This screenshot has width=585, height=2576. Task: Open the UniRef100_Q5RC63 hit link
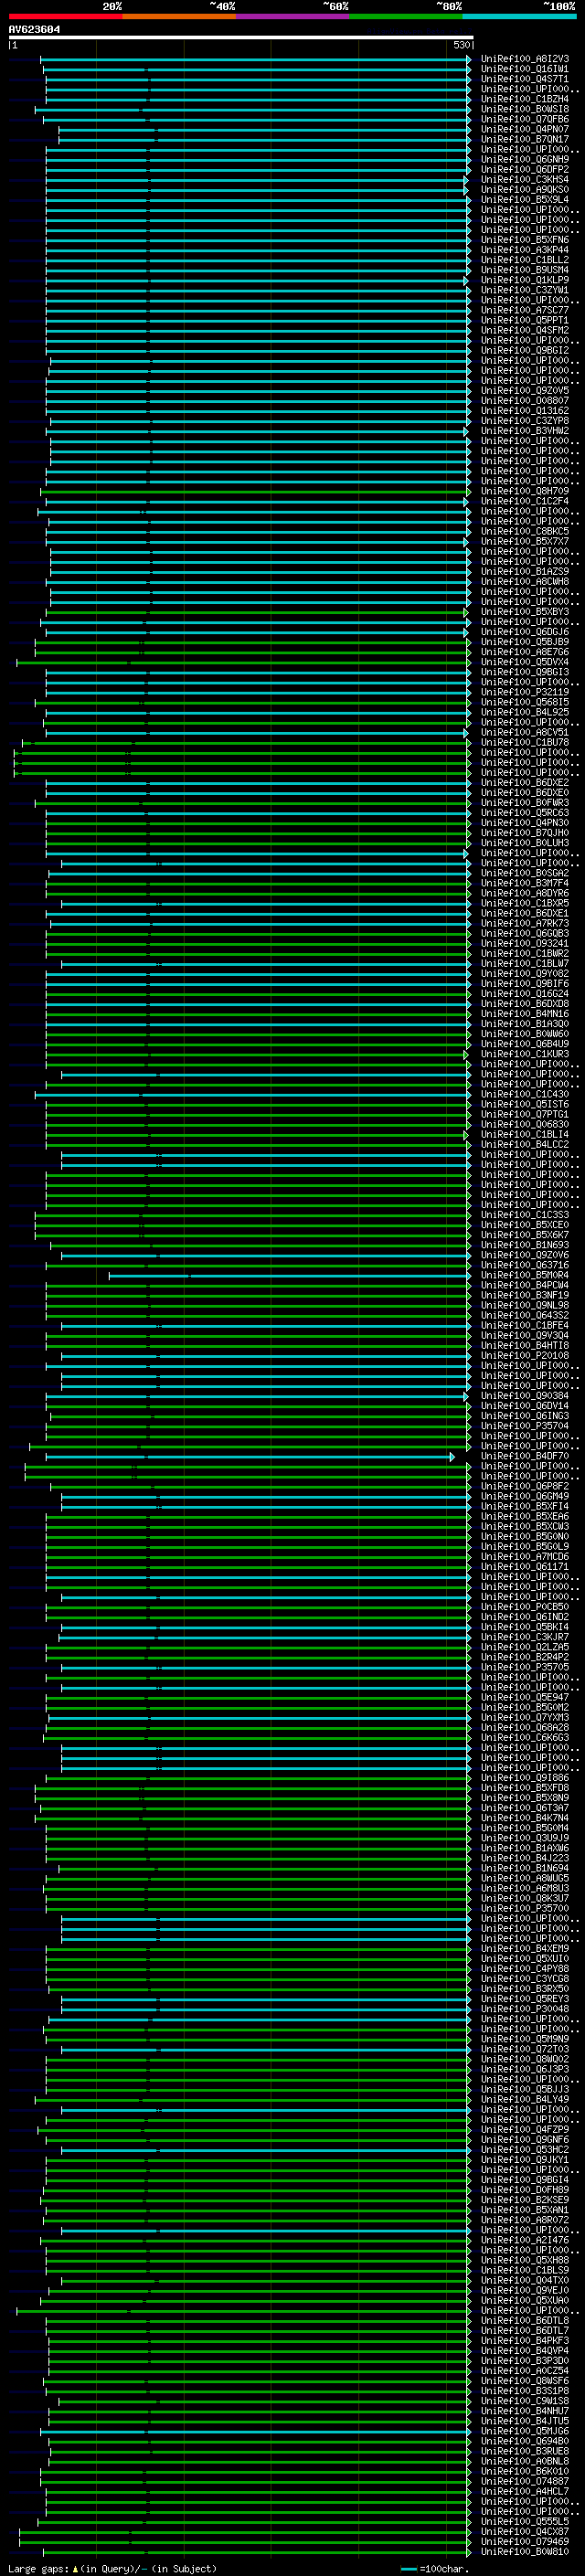click(525, 812)
